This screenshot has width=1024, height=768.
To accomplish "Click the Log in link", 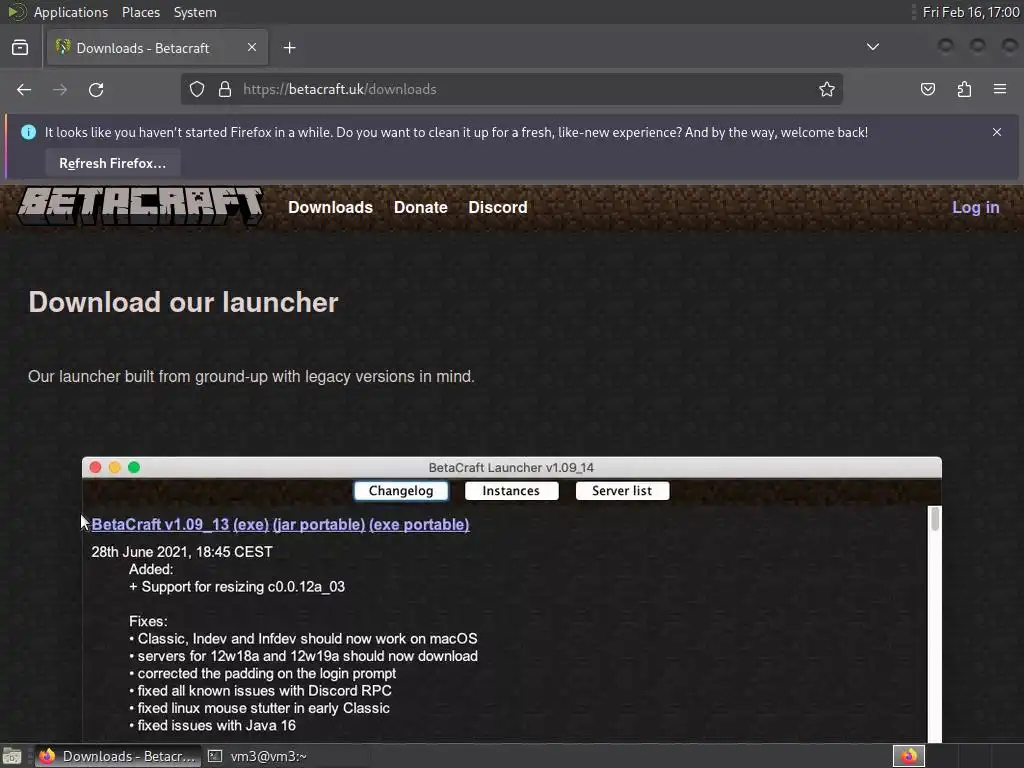I will pos(976,207).
